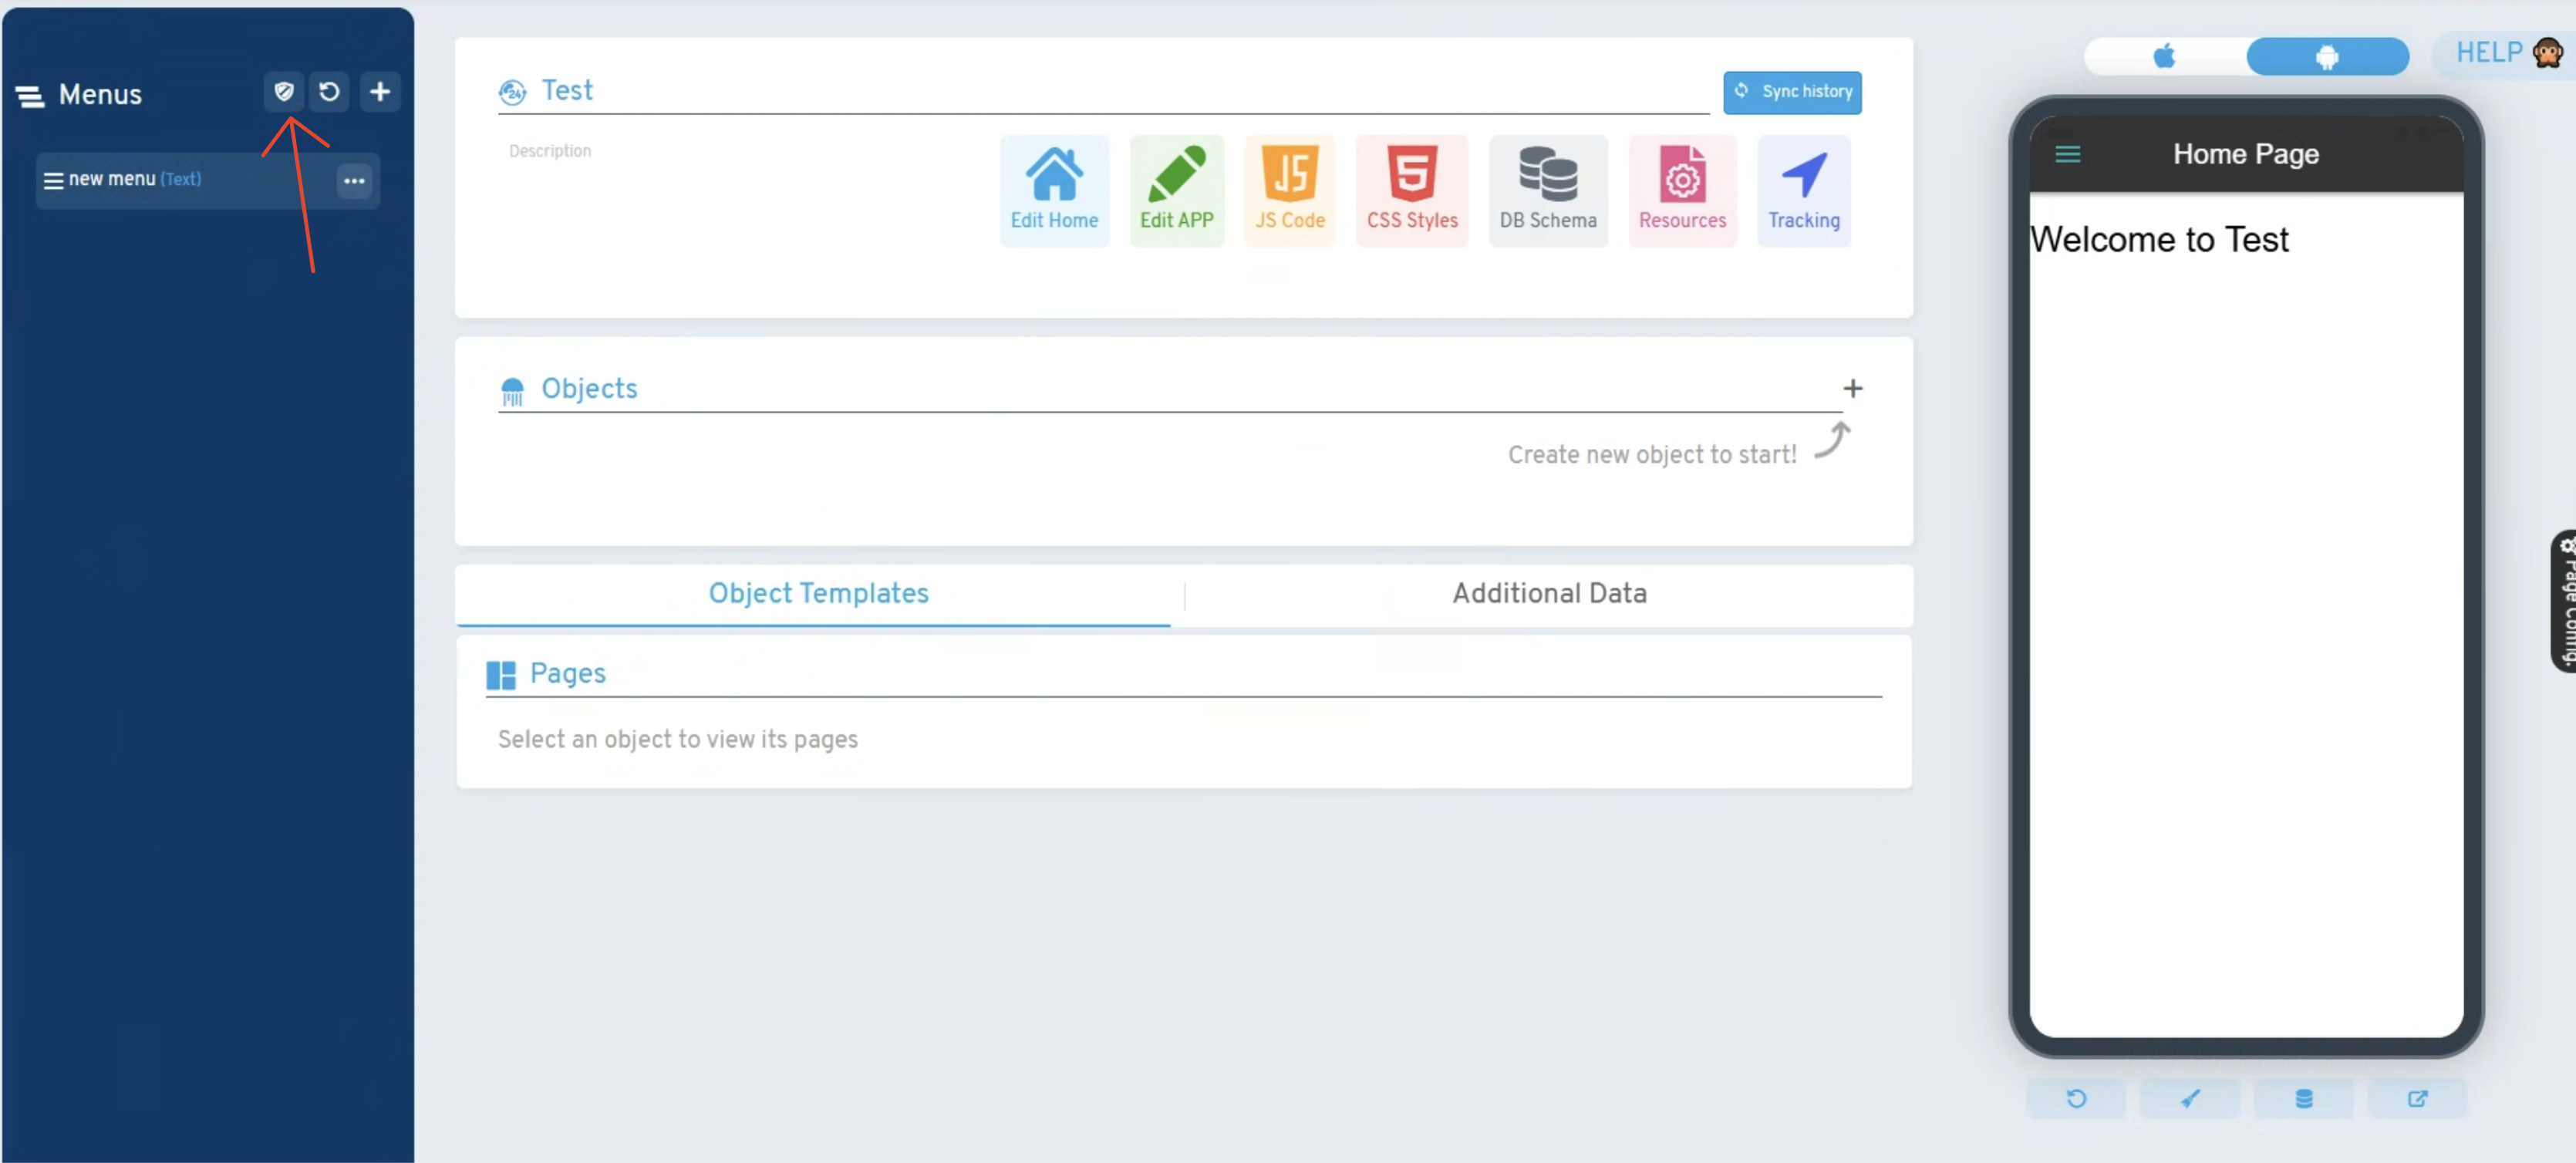2576x1163 pixels.
Task: Toggle hamburger menu in phone preview
Action: pos(2067,154)
